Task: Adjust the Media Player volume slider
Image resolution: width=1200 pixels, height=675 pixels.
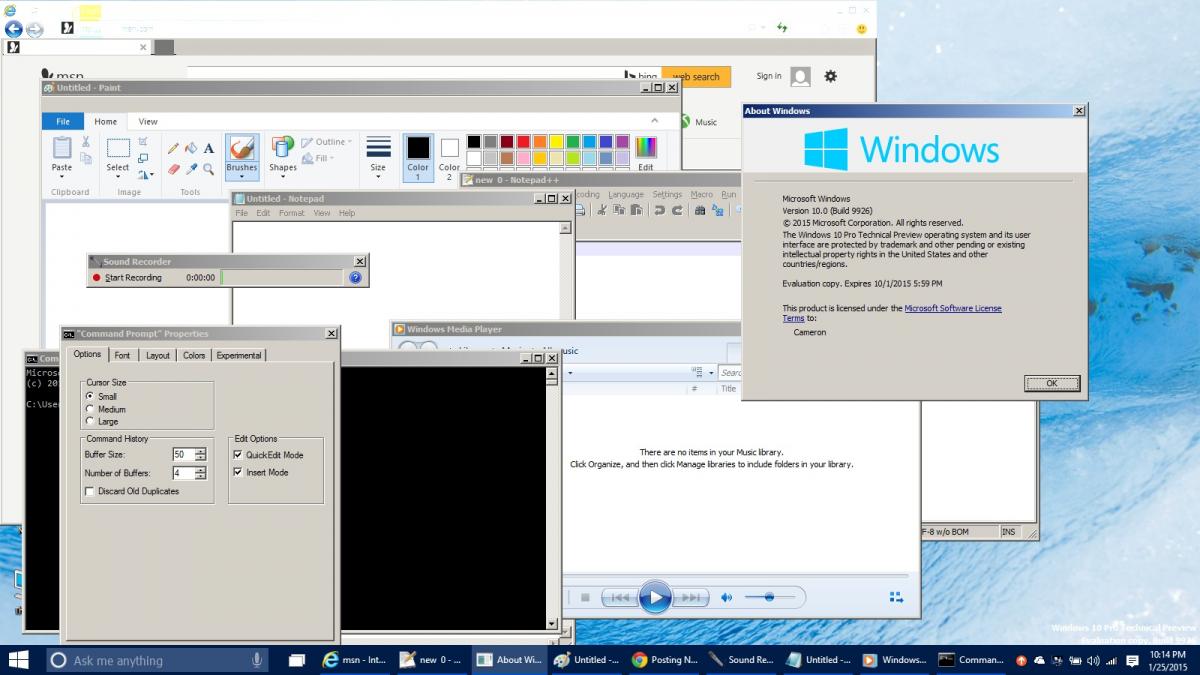Action: 770,598
